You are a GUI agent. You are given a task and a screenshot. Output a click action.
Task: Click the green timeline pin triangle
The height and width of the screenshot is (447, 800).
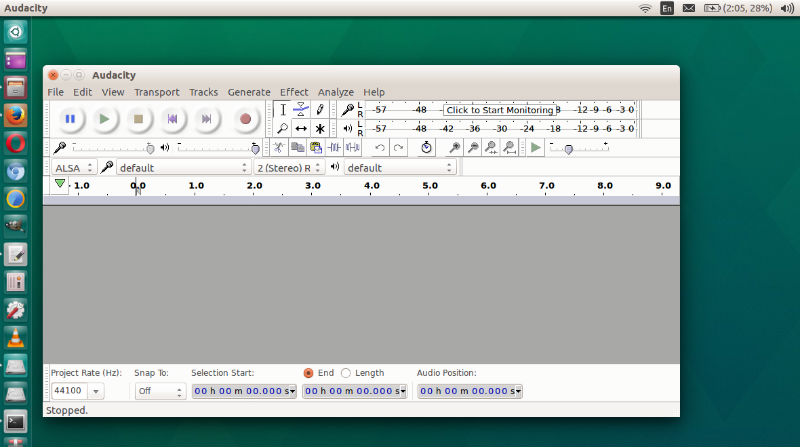pyautogui.click(x=60, y=184)
